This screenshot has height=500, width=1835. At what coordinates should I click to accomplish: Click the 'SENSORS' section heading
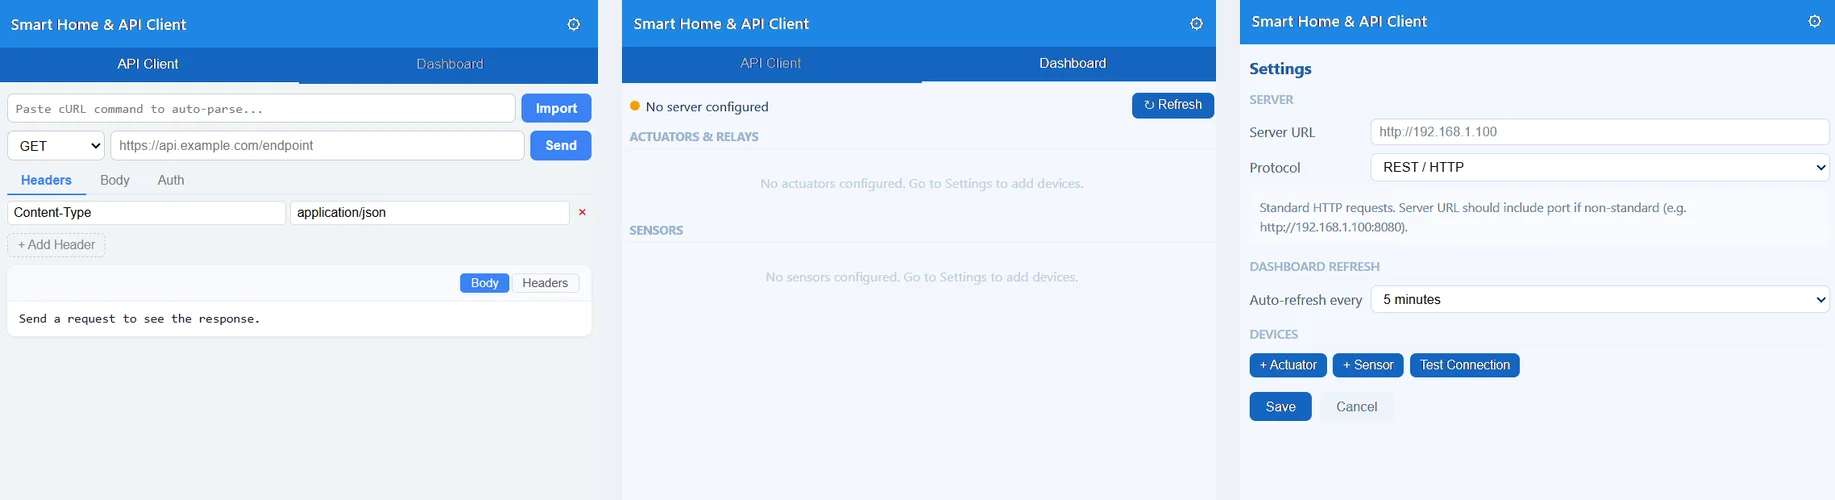click(656, 230)
